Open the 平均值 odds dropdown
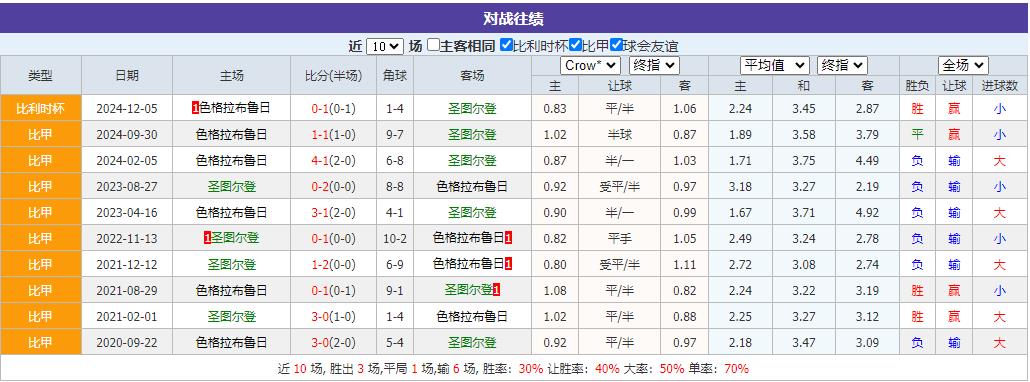This screenshot has width=1030, height=382. click(774, 65)
